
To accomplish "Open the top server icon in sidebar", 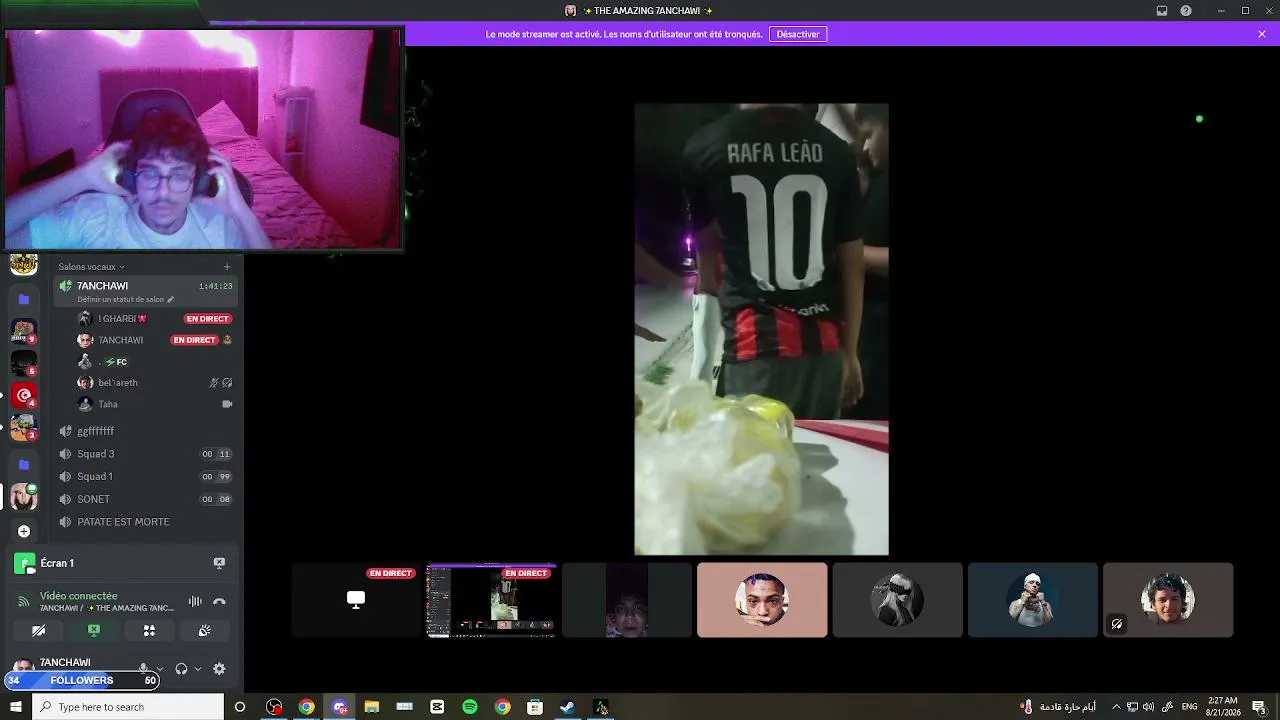I will (x=24, y=264).
